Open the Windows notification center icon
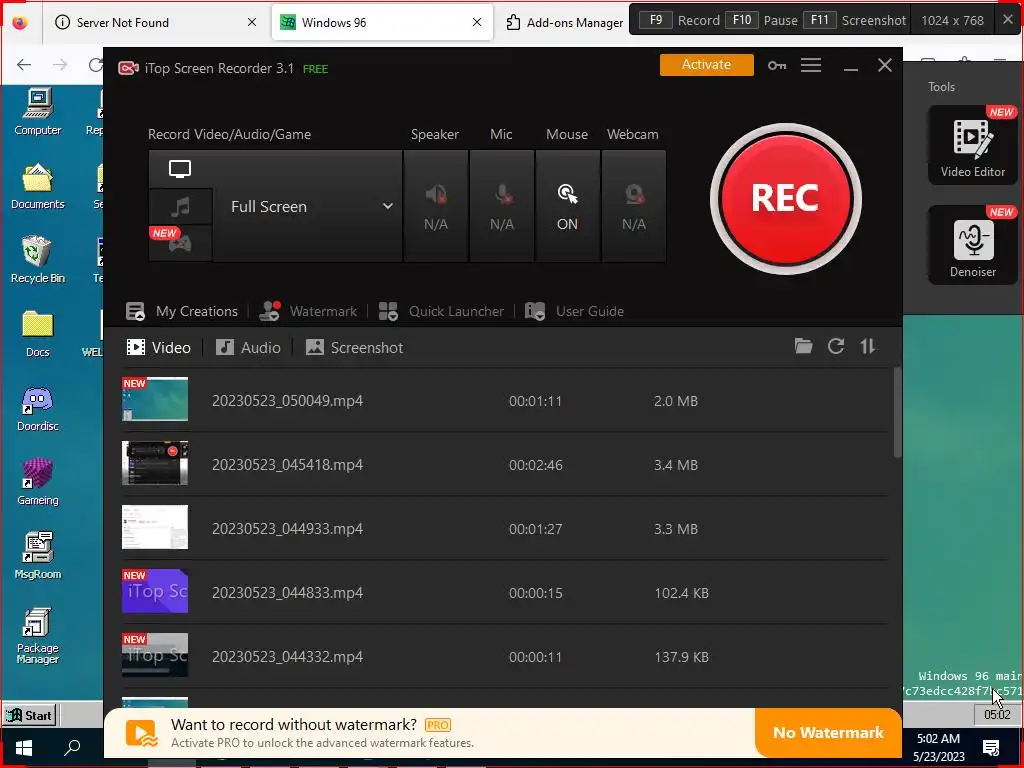 pos(991,748)
